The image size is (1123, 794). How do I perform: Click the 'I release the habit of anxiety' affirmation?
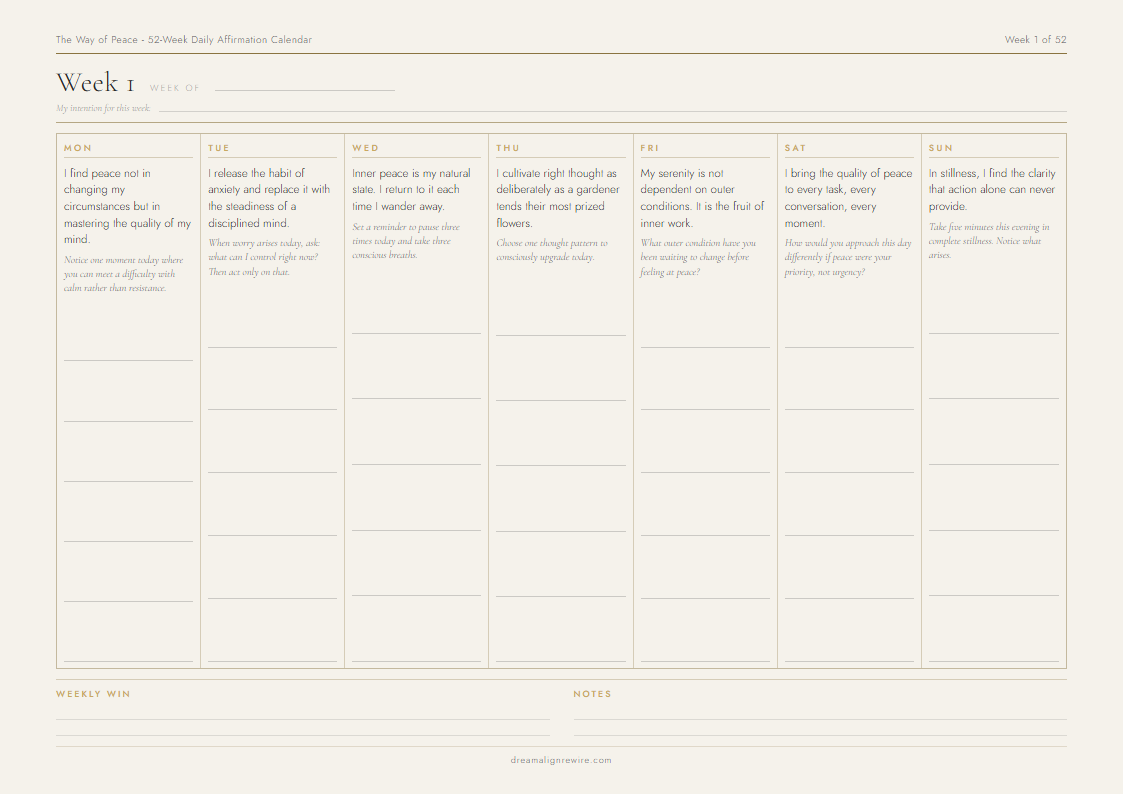click(269, 198)
